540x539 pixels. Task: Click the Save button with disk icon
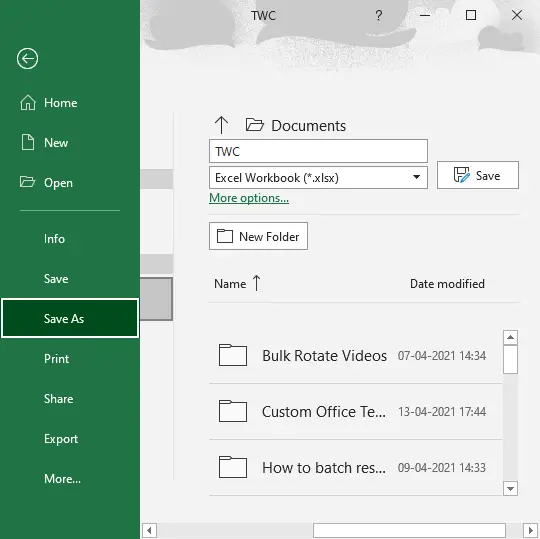478,175
